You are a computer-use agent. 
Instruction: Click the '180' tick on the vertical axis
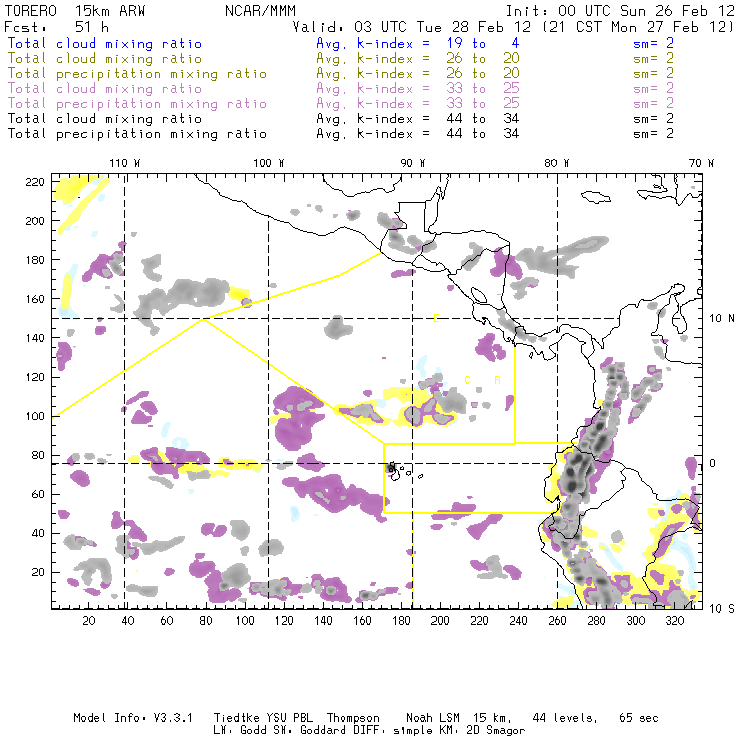(x=35, y=260)
